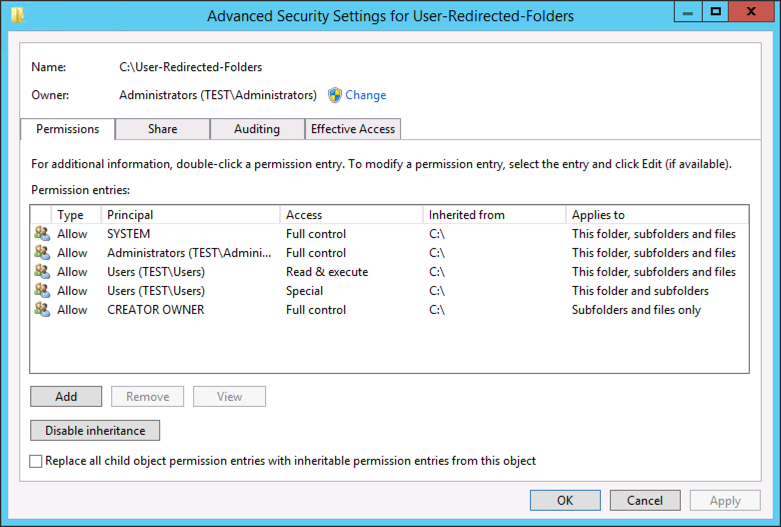Click the user group icon in the SYSTEM row
This screenshot has height=527, width=781.
click(x=42, y=233)
